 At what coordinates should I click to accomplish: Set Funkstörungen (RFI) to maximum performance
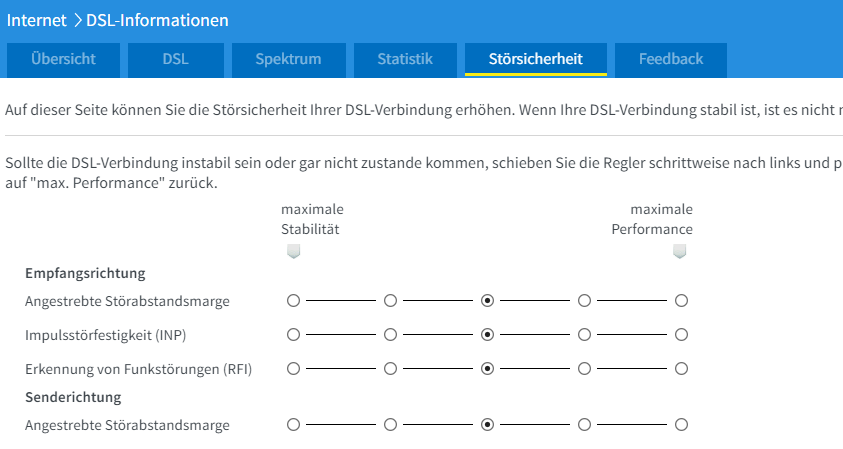pyautogui.click(x=682, y=369)
